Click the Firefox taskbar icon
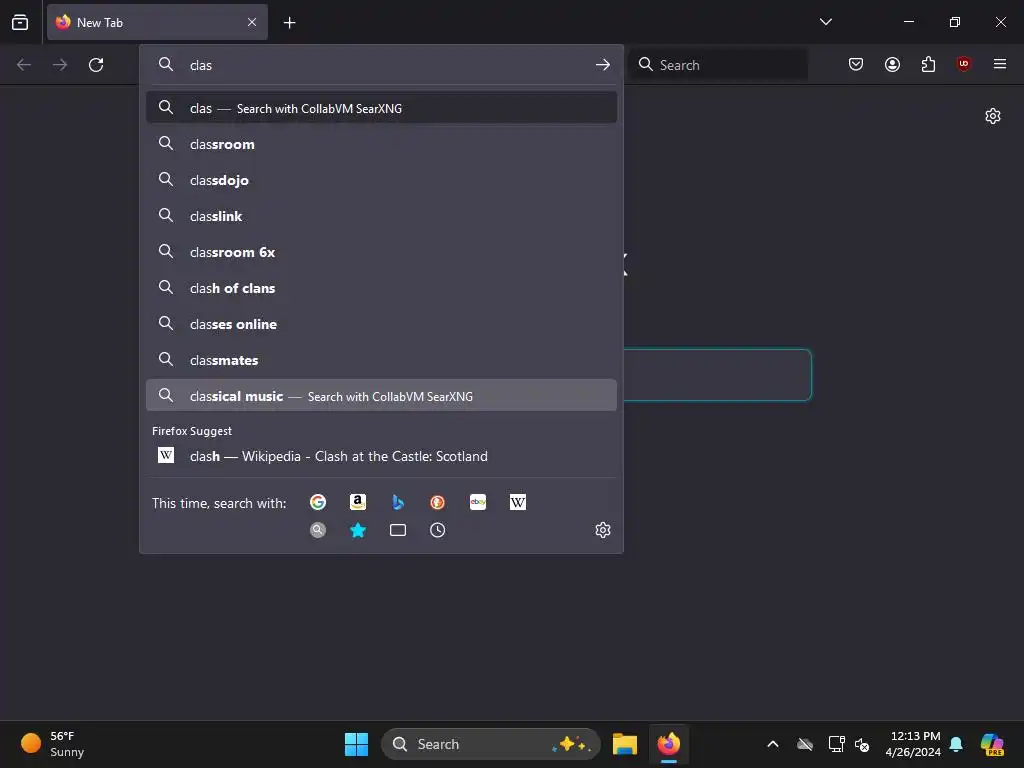Image resolution: width=1024 pixels, height=768 pixels. 669,744
